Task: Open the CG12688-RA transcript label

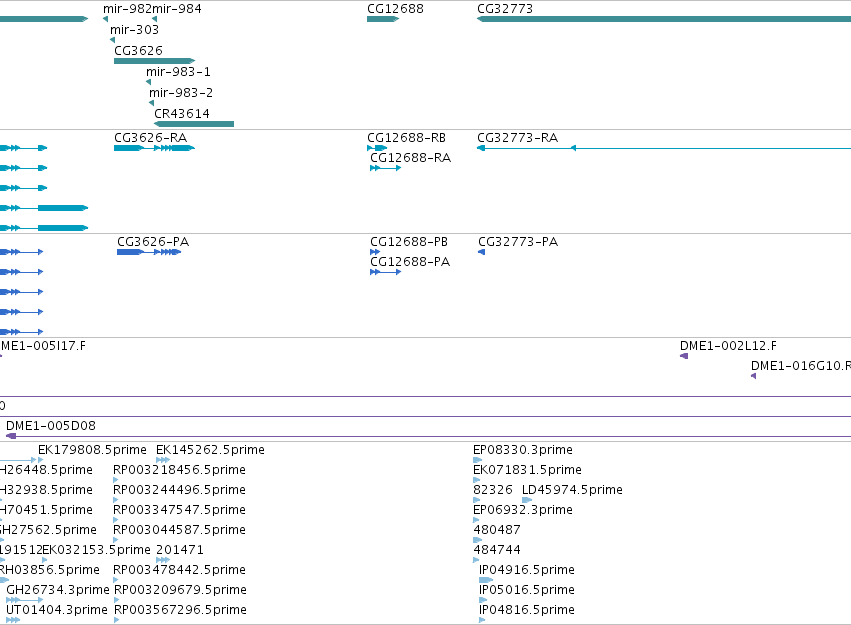Action: coord(410,158)
